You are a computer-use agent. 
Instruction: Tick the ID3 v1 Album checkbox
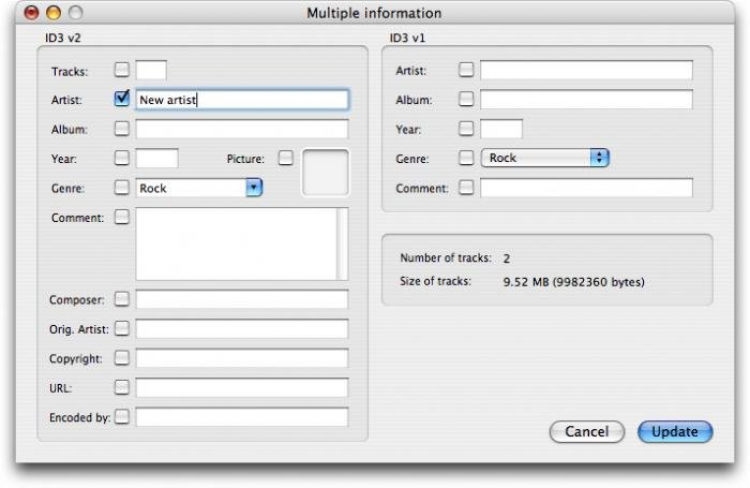point(466,99)
